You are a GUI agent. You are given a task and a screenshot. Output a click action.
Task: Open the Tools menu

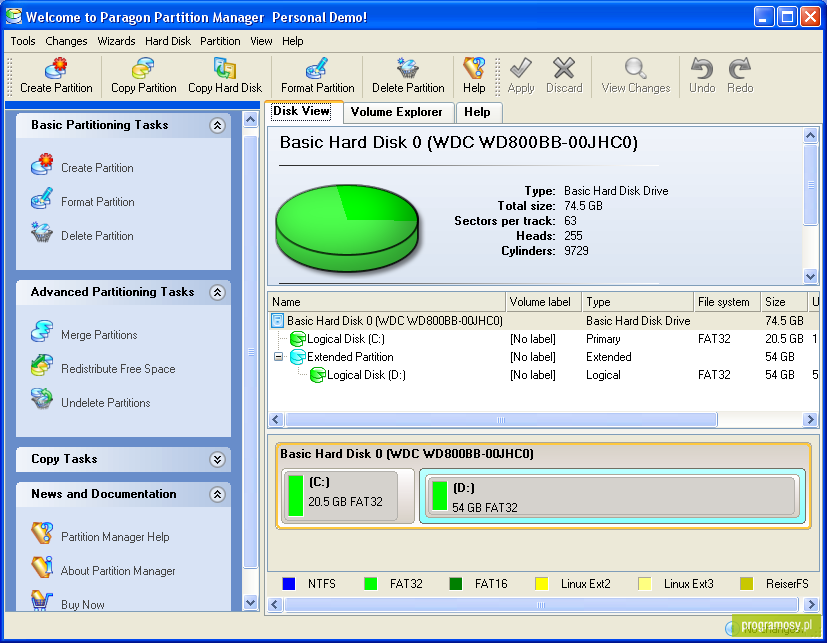23,41
